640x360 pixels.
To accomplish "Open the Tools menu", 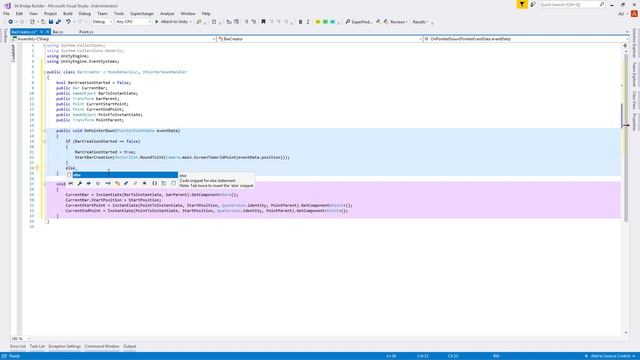I will click(x=119, y=13).
